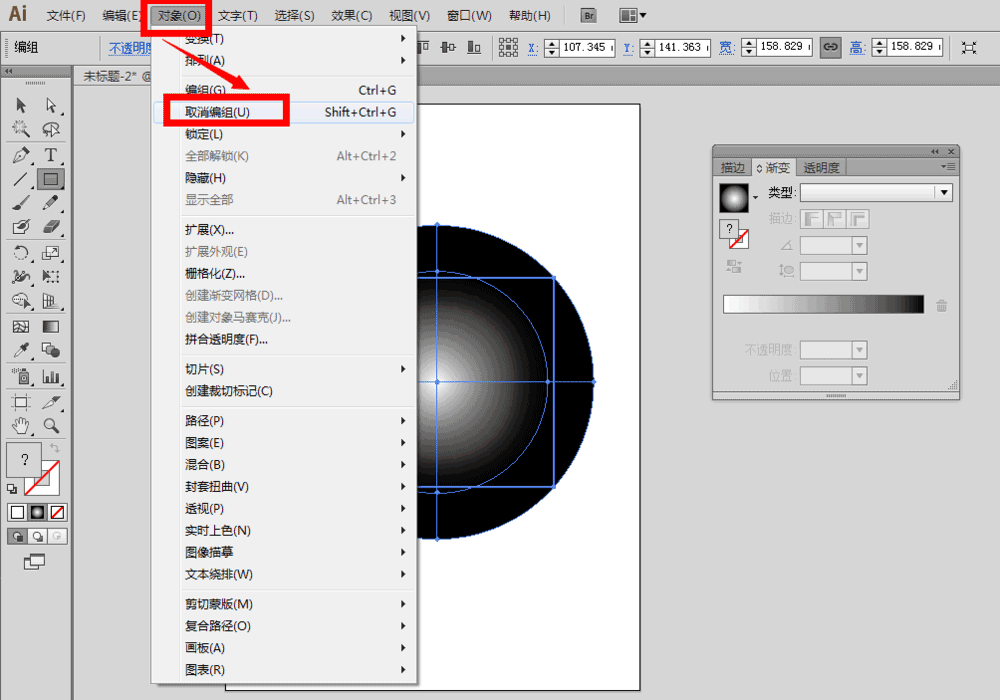Pick the Eyedropper tool
Screen dimensions: 1000x700
tap(21, 351)
